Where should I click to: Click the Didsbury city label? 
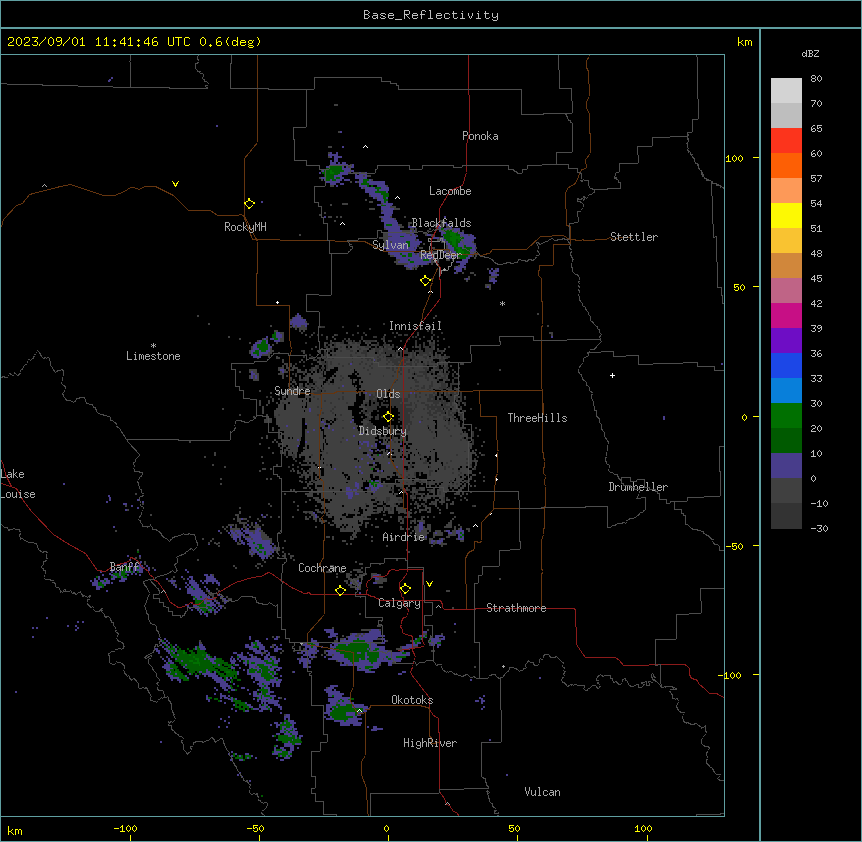(x=383, y=431)
